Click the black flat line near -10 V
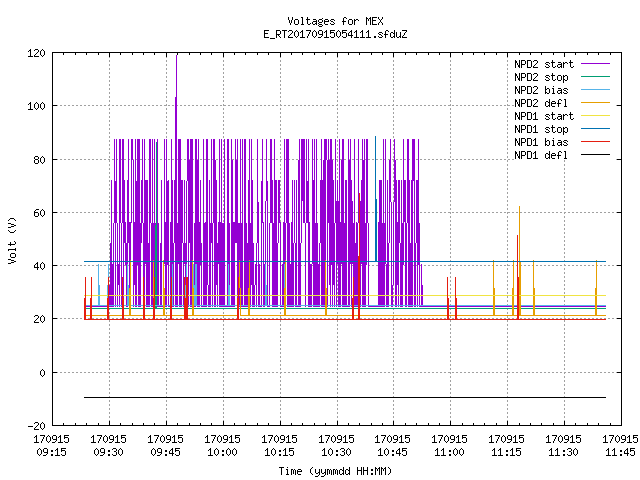Viewport: 640px width, 480px height. tap(345, 397)
